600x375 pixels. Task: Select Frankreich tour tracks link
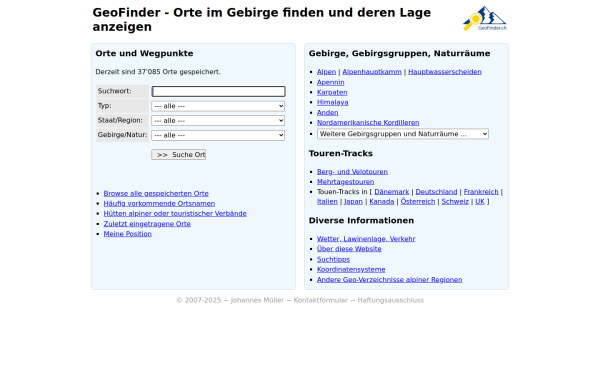[x=481, y=192]
